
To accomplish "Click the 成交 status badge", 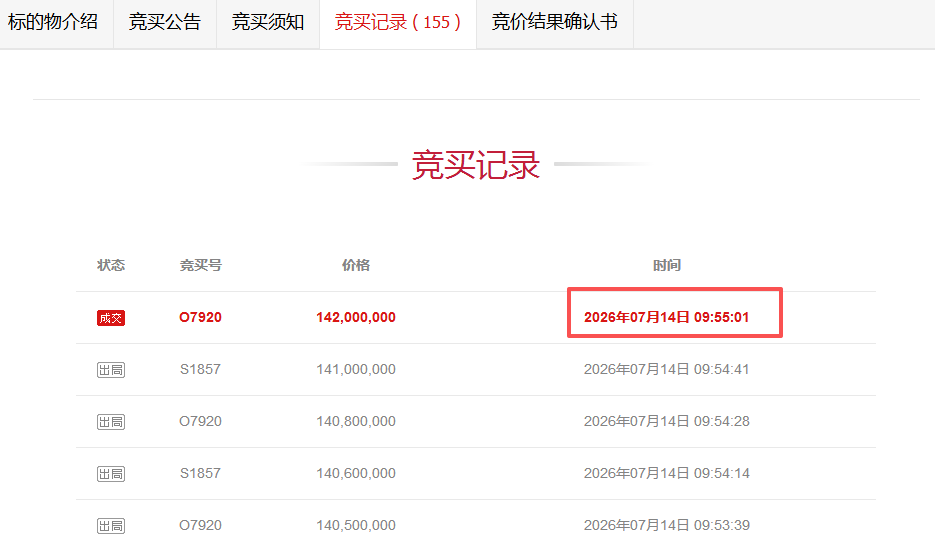I will pos(111,318).
